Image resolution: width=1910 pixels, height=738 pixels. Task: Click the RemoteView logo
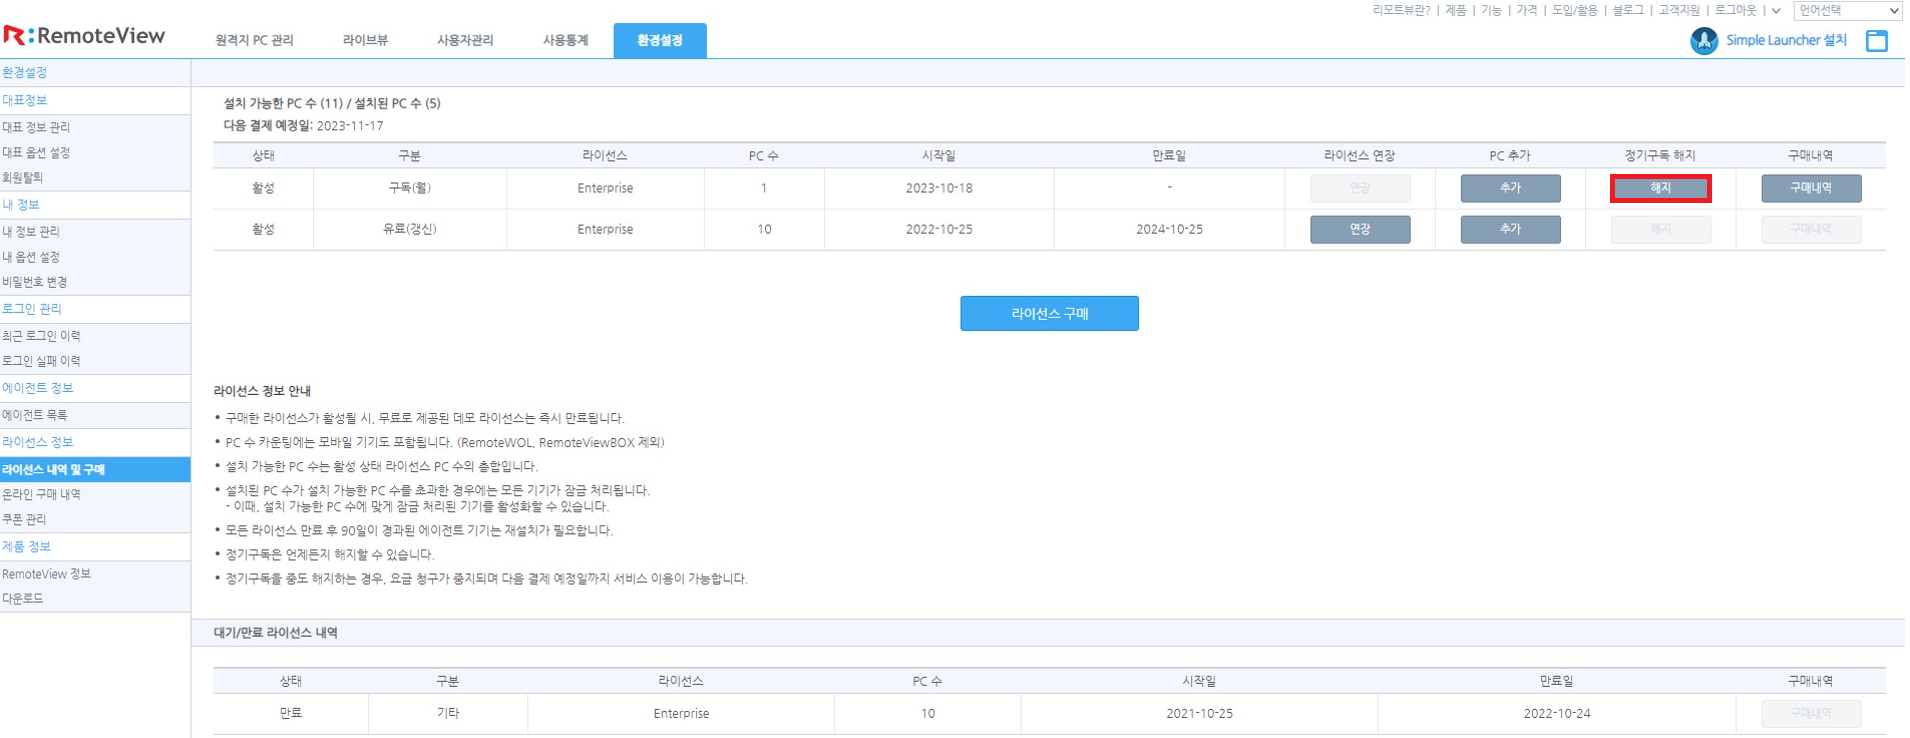pos(84,36)
